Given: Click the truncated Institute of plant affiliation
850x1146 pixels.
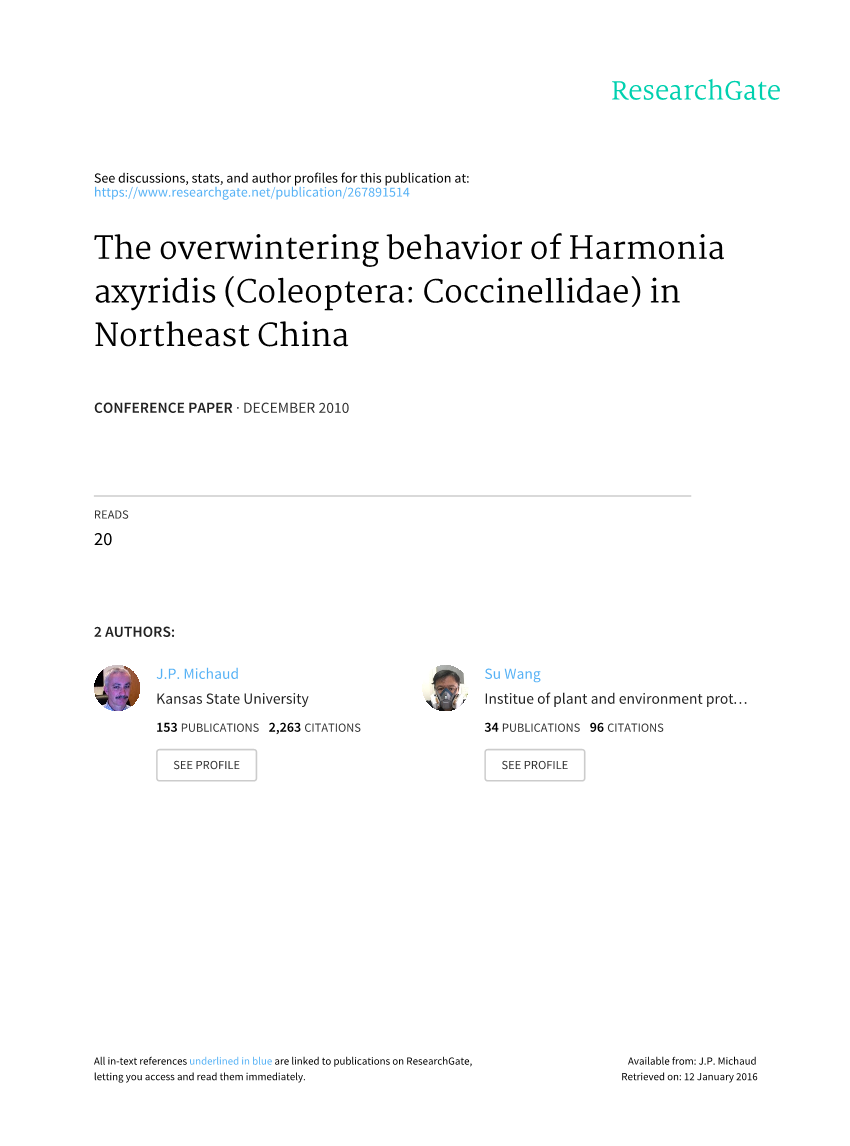Looking at the screenshot, I should 615,699.
